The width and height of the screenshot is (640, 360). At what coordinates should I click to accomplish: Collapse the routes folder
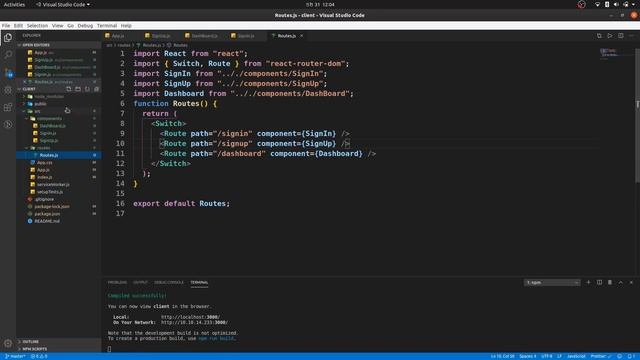43,148
